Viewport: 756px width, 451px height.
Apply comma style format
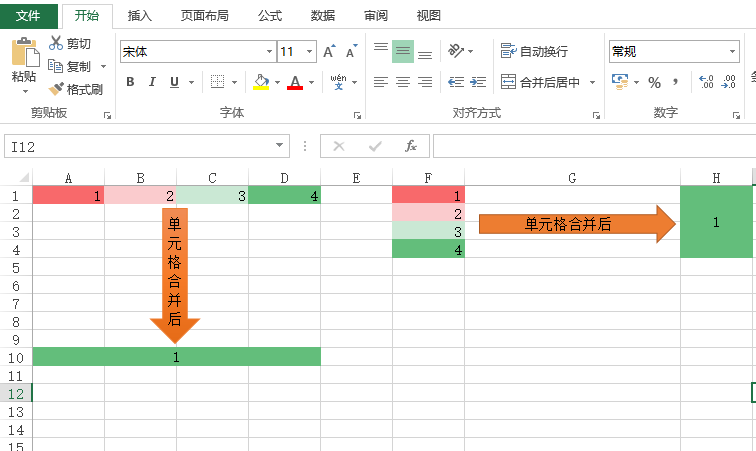(x=676, y=82)
